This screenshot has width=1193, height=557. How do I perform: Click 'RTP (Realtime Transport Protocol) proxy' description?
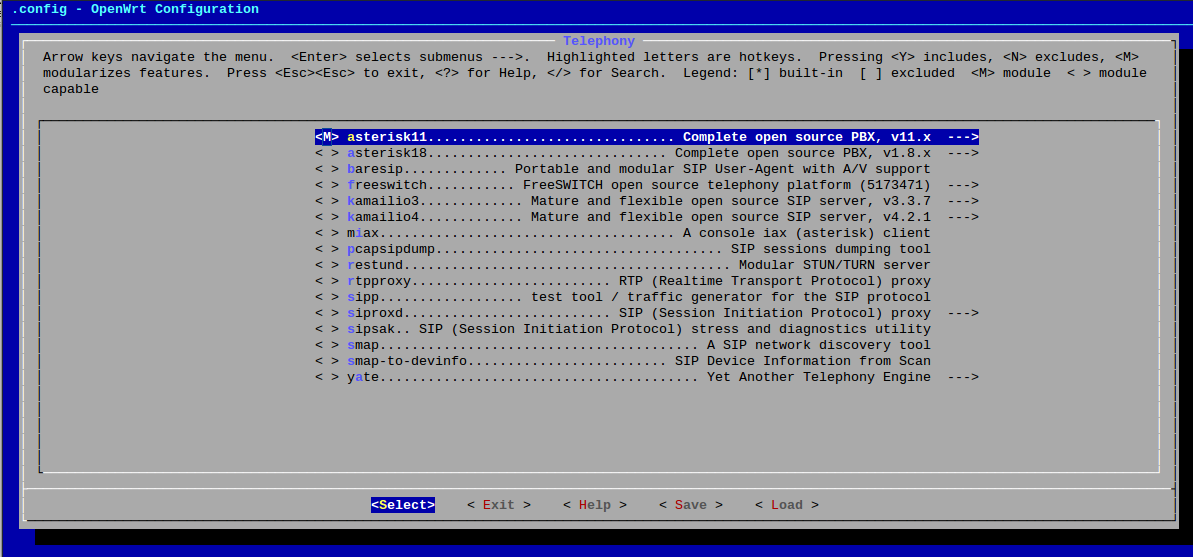(775, 281)
